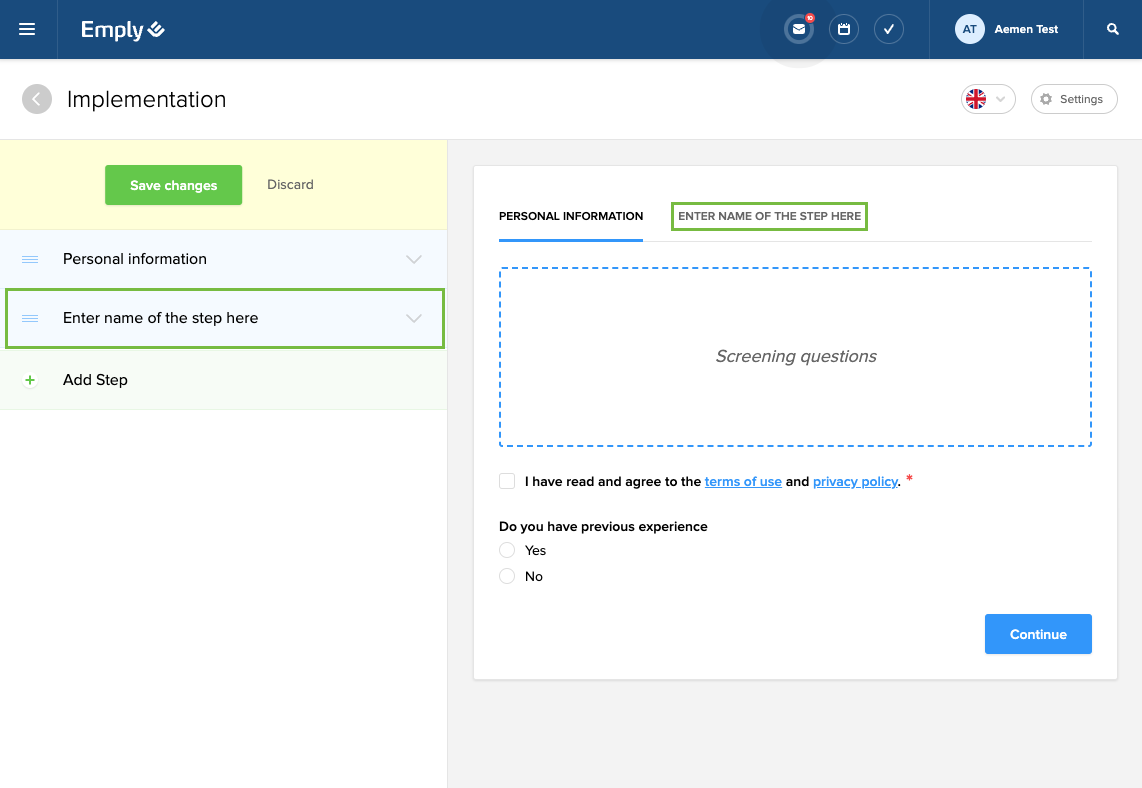
Task: Open the privacy policy link
Action: click(x=855, y=482)
